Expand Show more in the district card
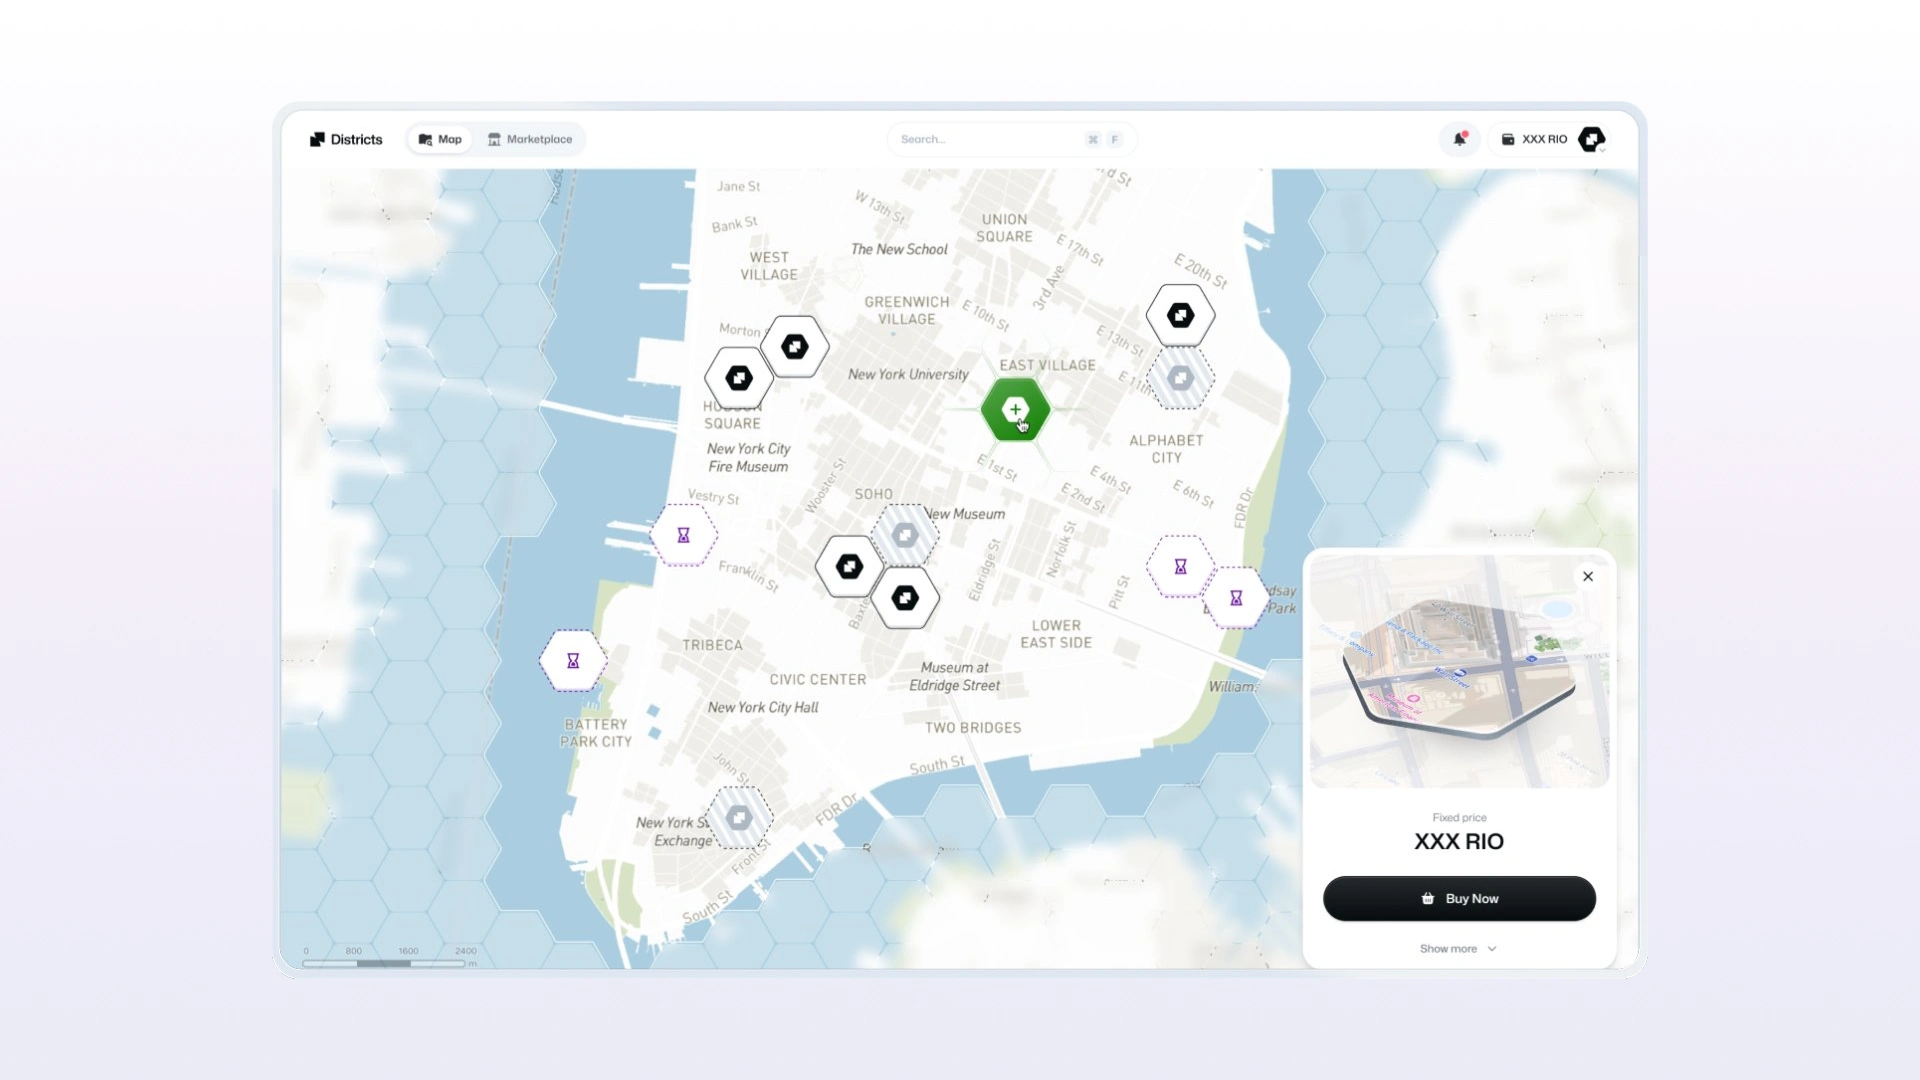The height and width of the screenshot is (1080, 1920). (1458, 949)
